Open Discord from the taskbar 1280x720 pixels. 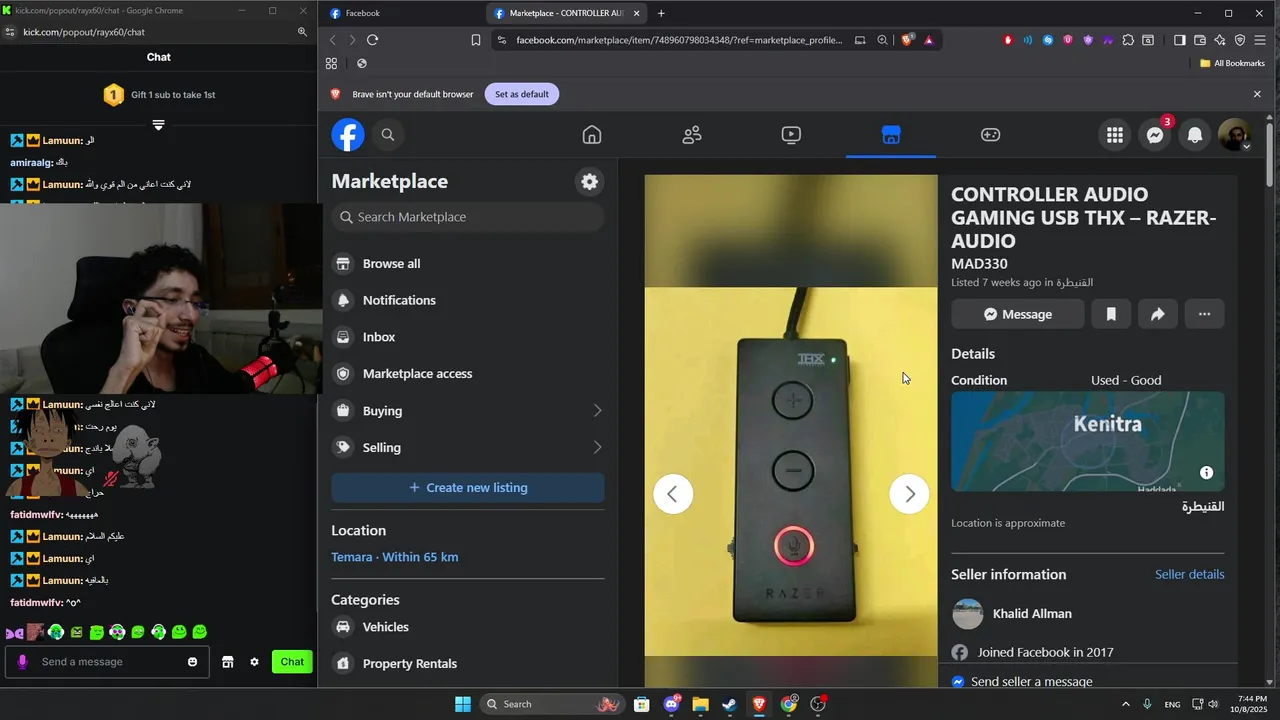671,704
